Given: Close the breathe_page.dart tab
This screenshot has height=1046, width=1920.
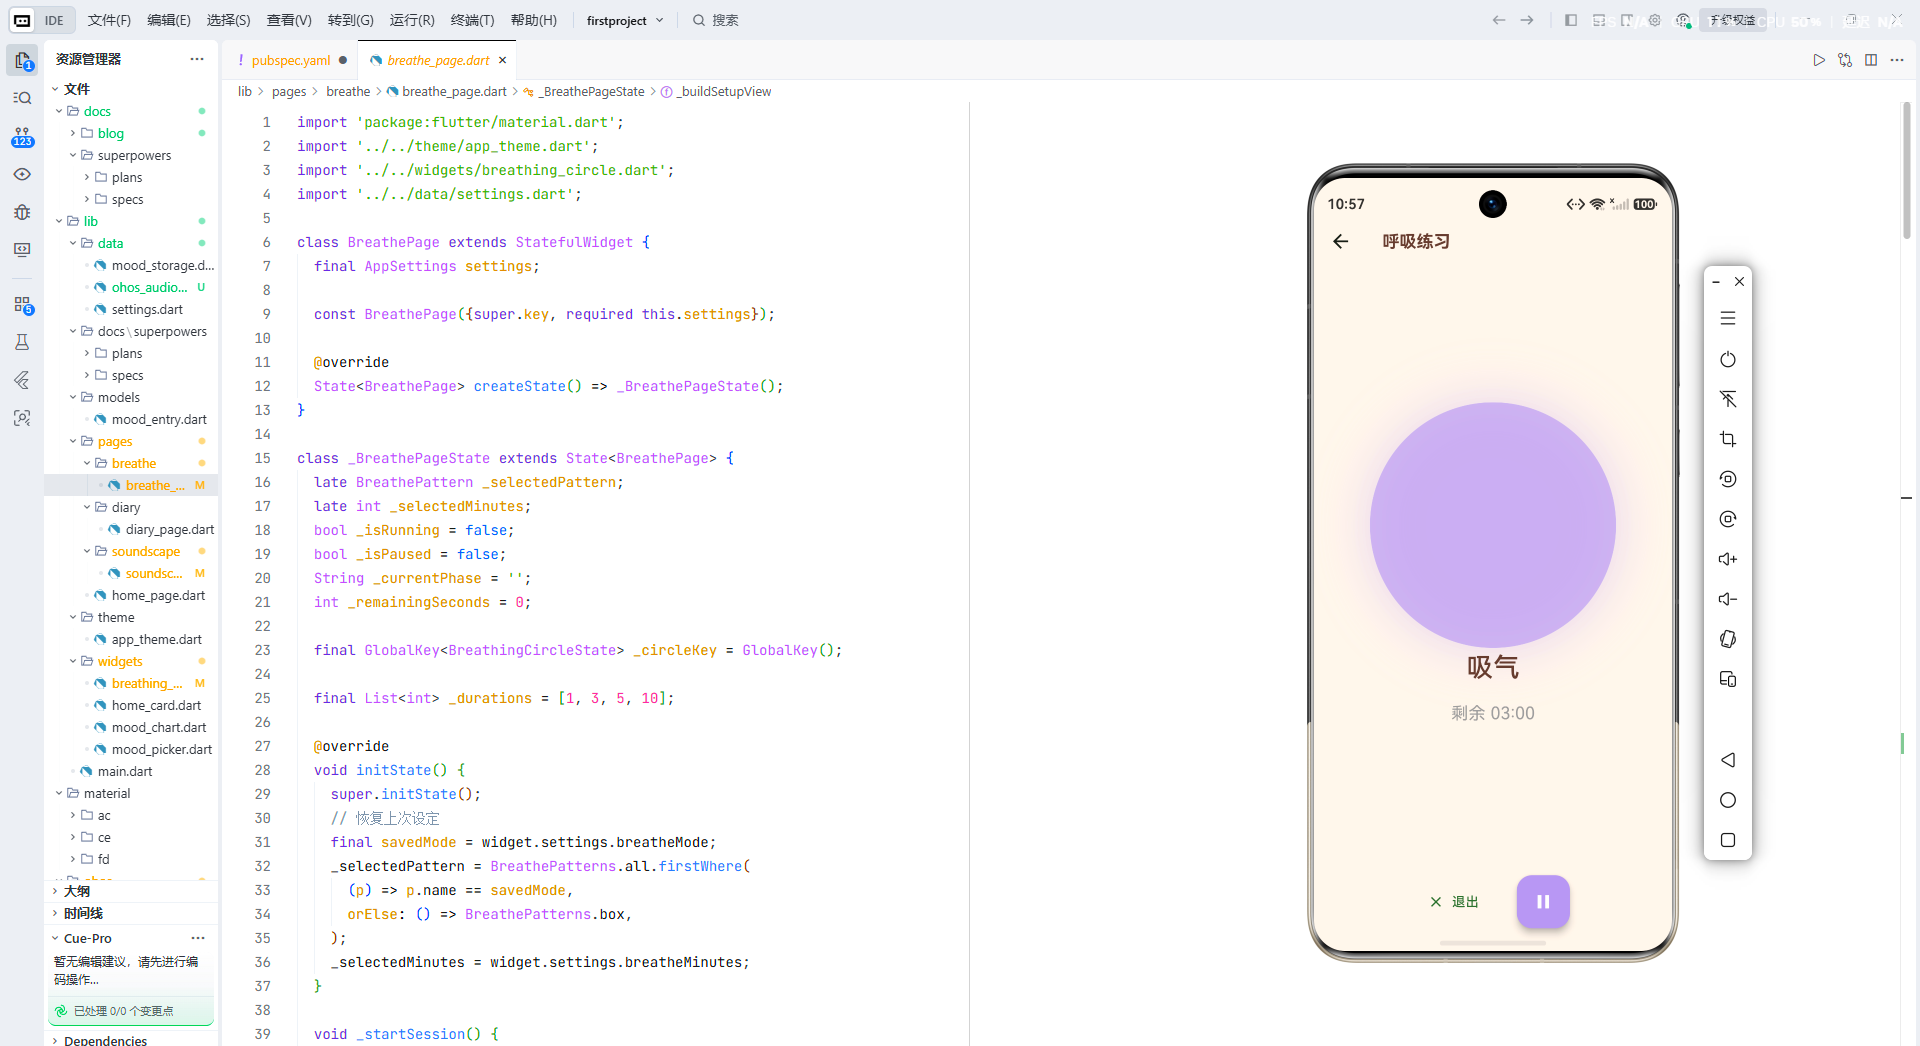Looking at the screenshot, I should [x=502, y=60].
